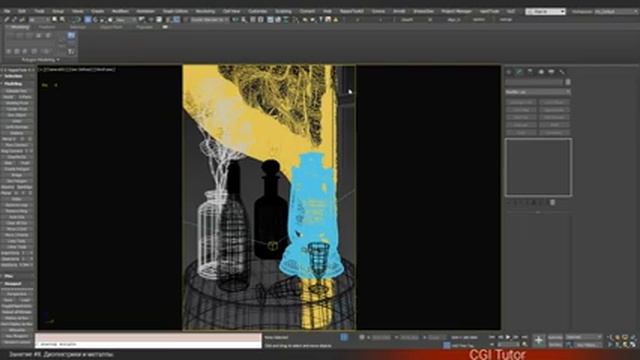Open the Modifiers menu
Viewport: 640px width, 360px height.
(120, 11)
